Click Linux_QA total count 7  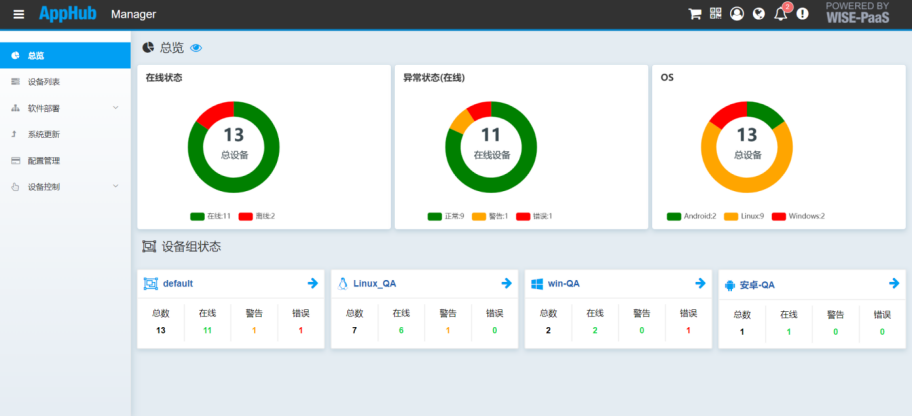pos(354,330)
